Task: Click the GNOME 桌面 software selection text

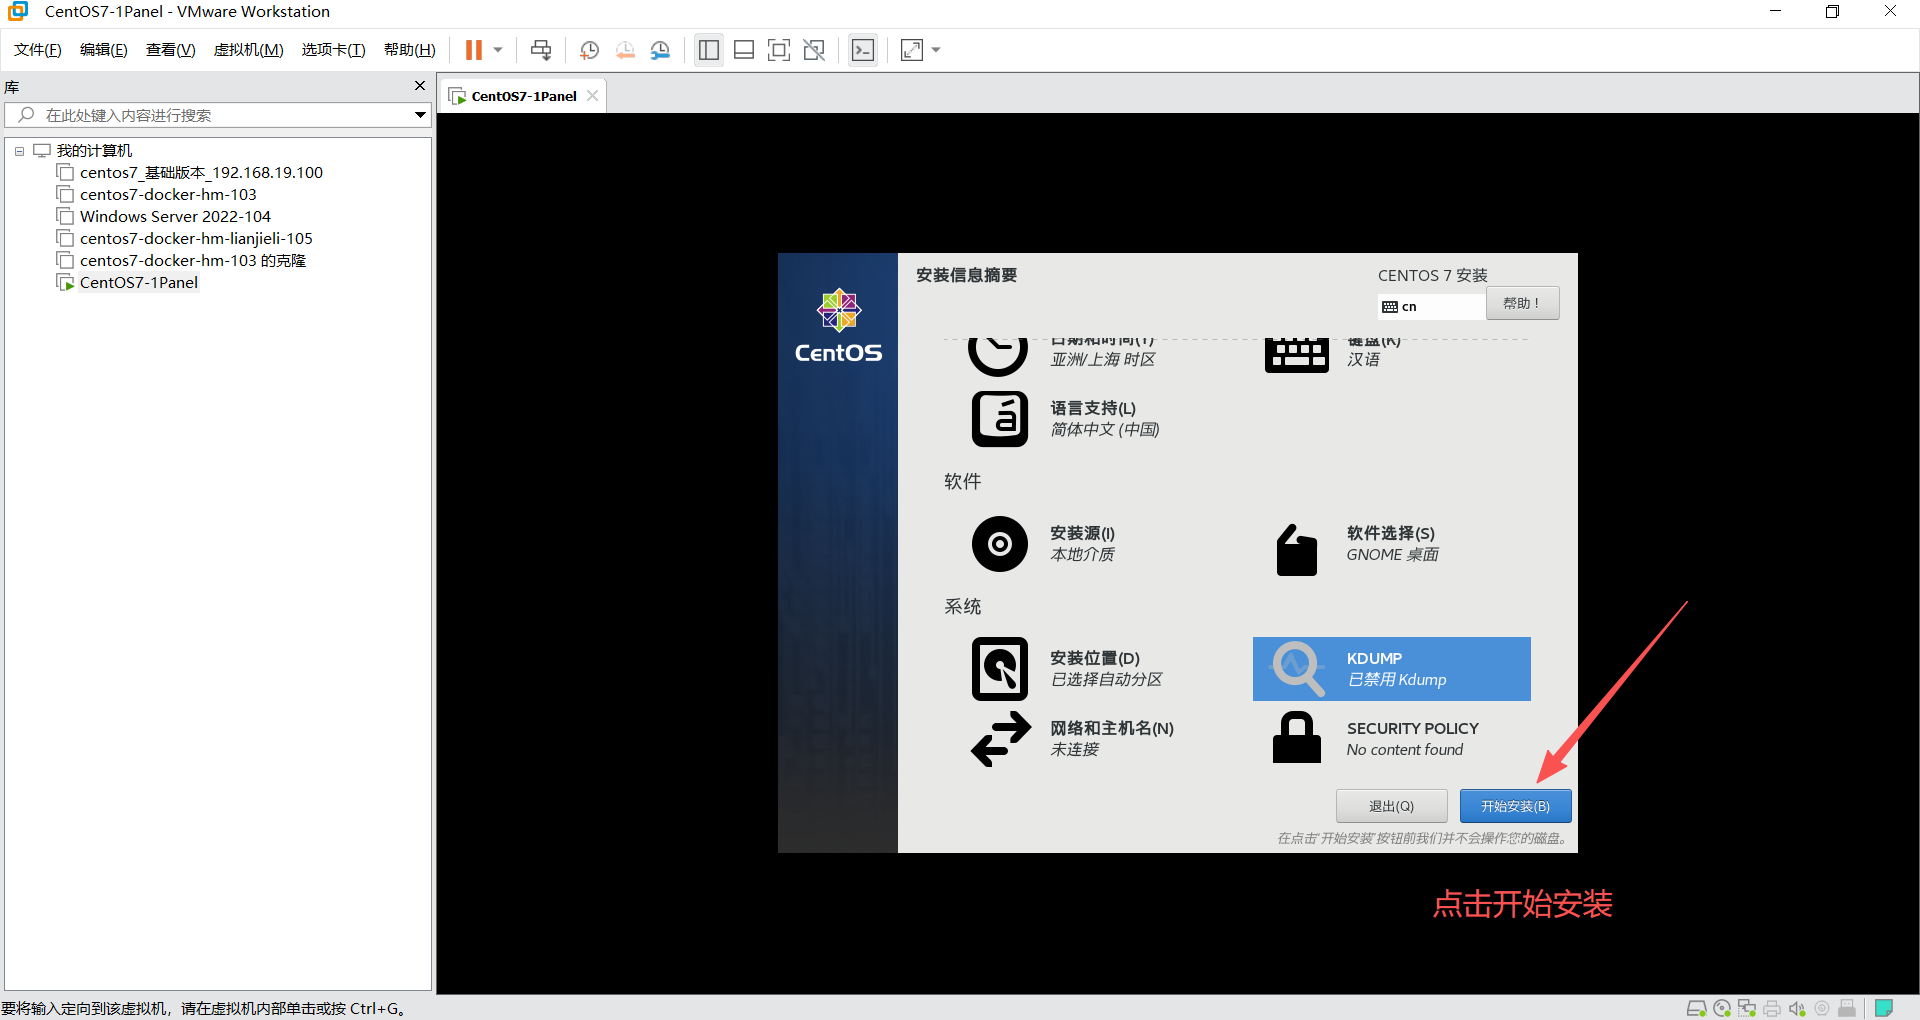Action: coord(1392,555)
